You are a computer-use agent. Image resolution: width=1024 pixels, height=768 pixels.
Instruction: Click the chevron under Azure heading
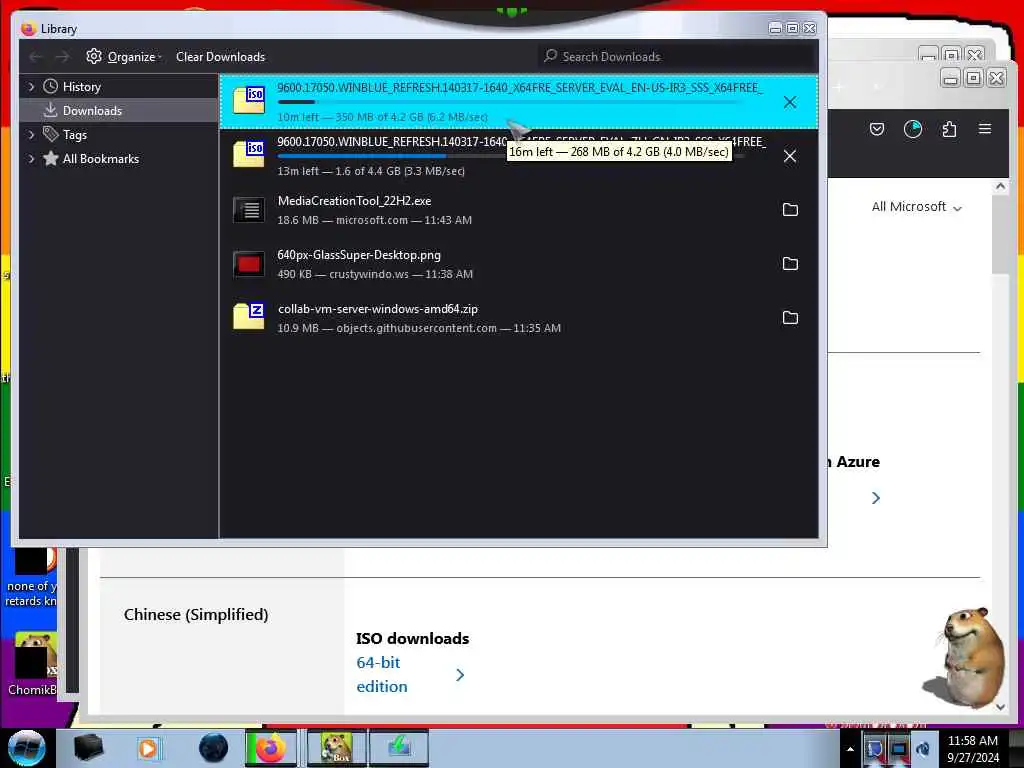coord(876,498)
